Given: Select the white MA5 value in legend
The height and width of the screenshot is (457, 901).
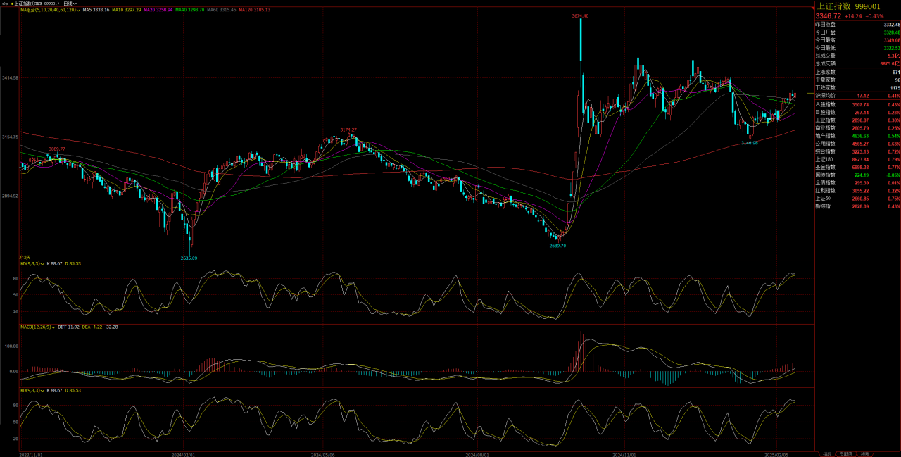Looking at the screenshot, I should [x=95, y=10].
